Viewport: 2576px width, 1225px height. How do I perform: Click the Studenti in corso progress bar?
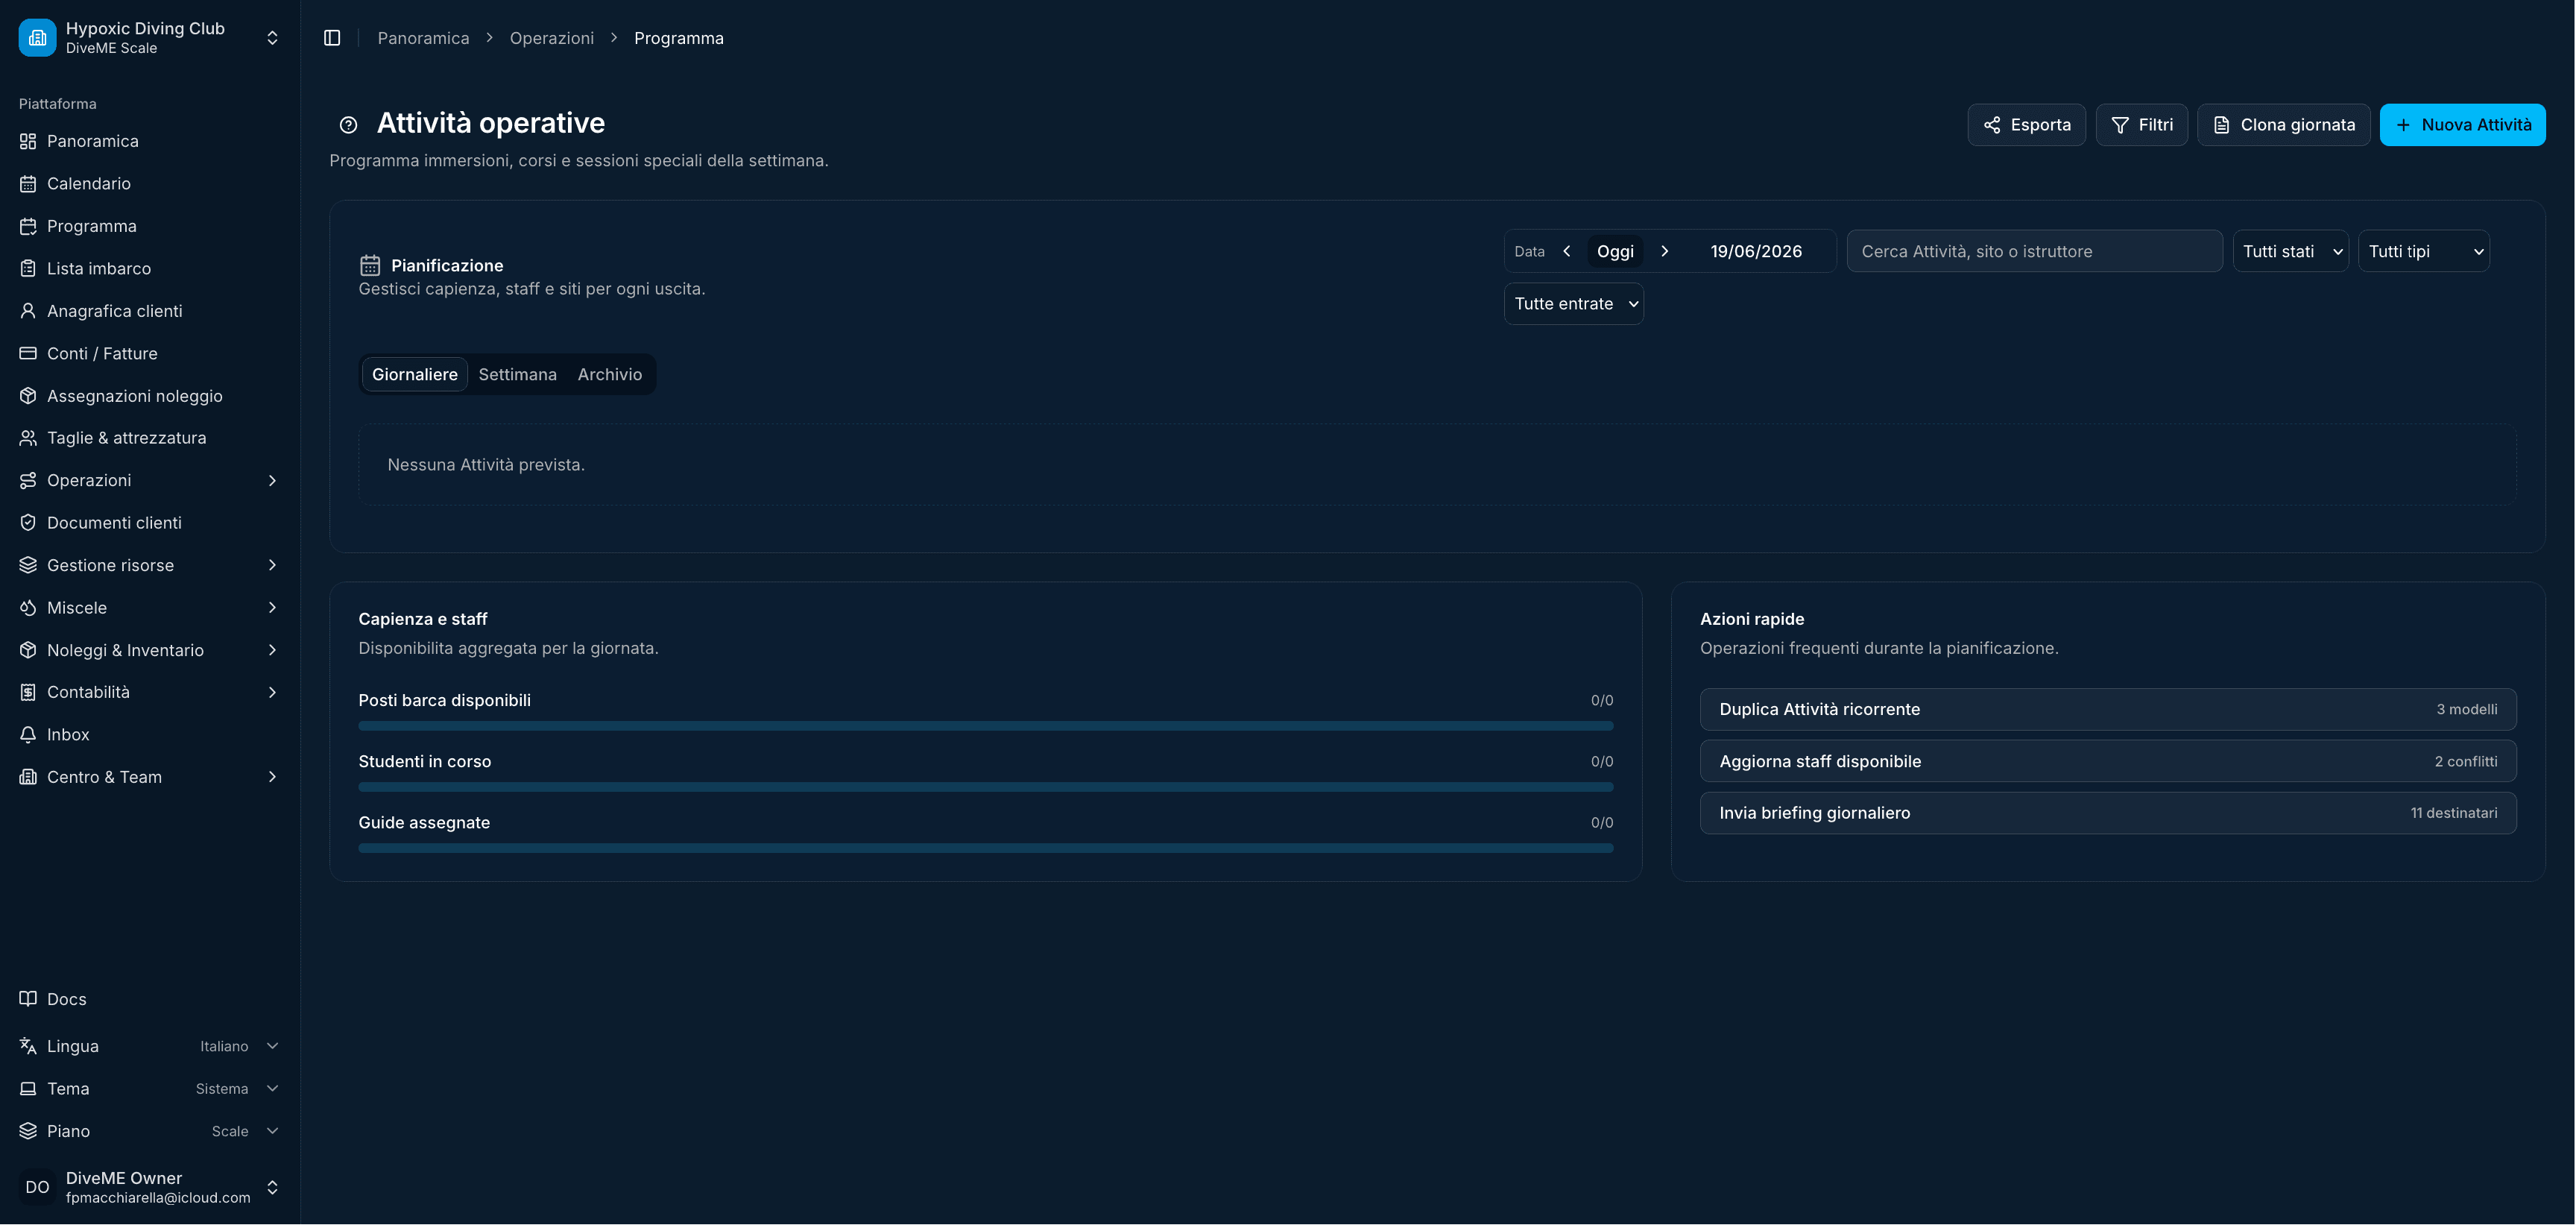pyautogui.click(x=986, y=787)
